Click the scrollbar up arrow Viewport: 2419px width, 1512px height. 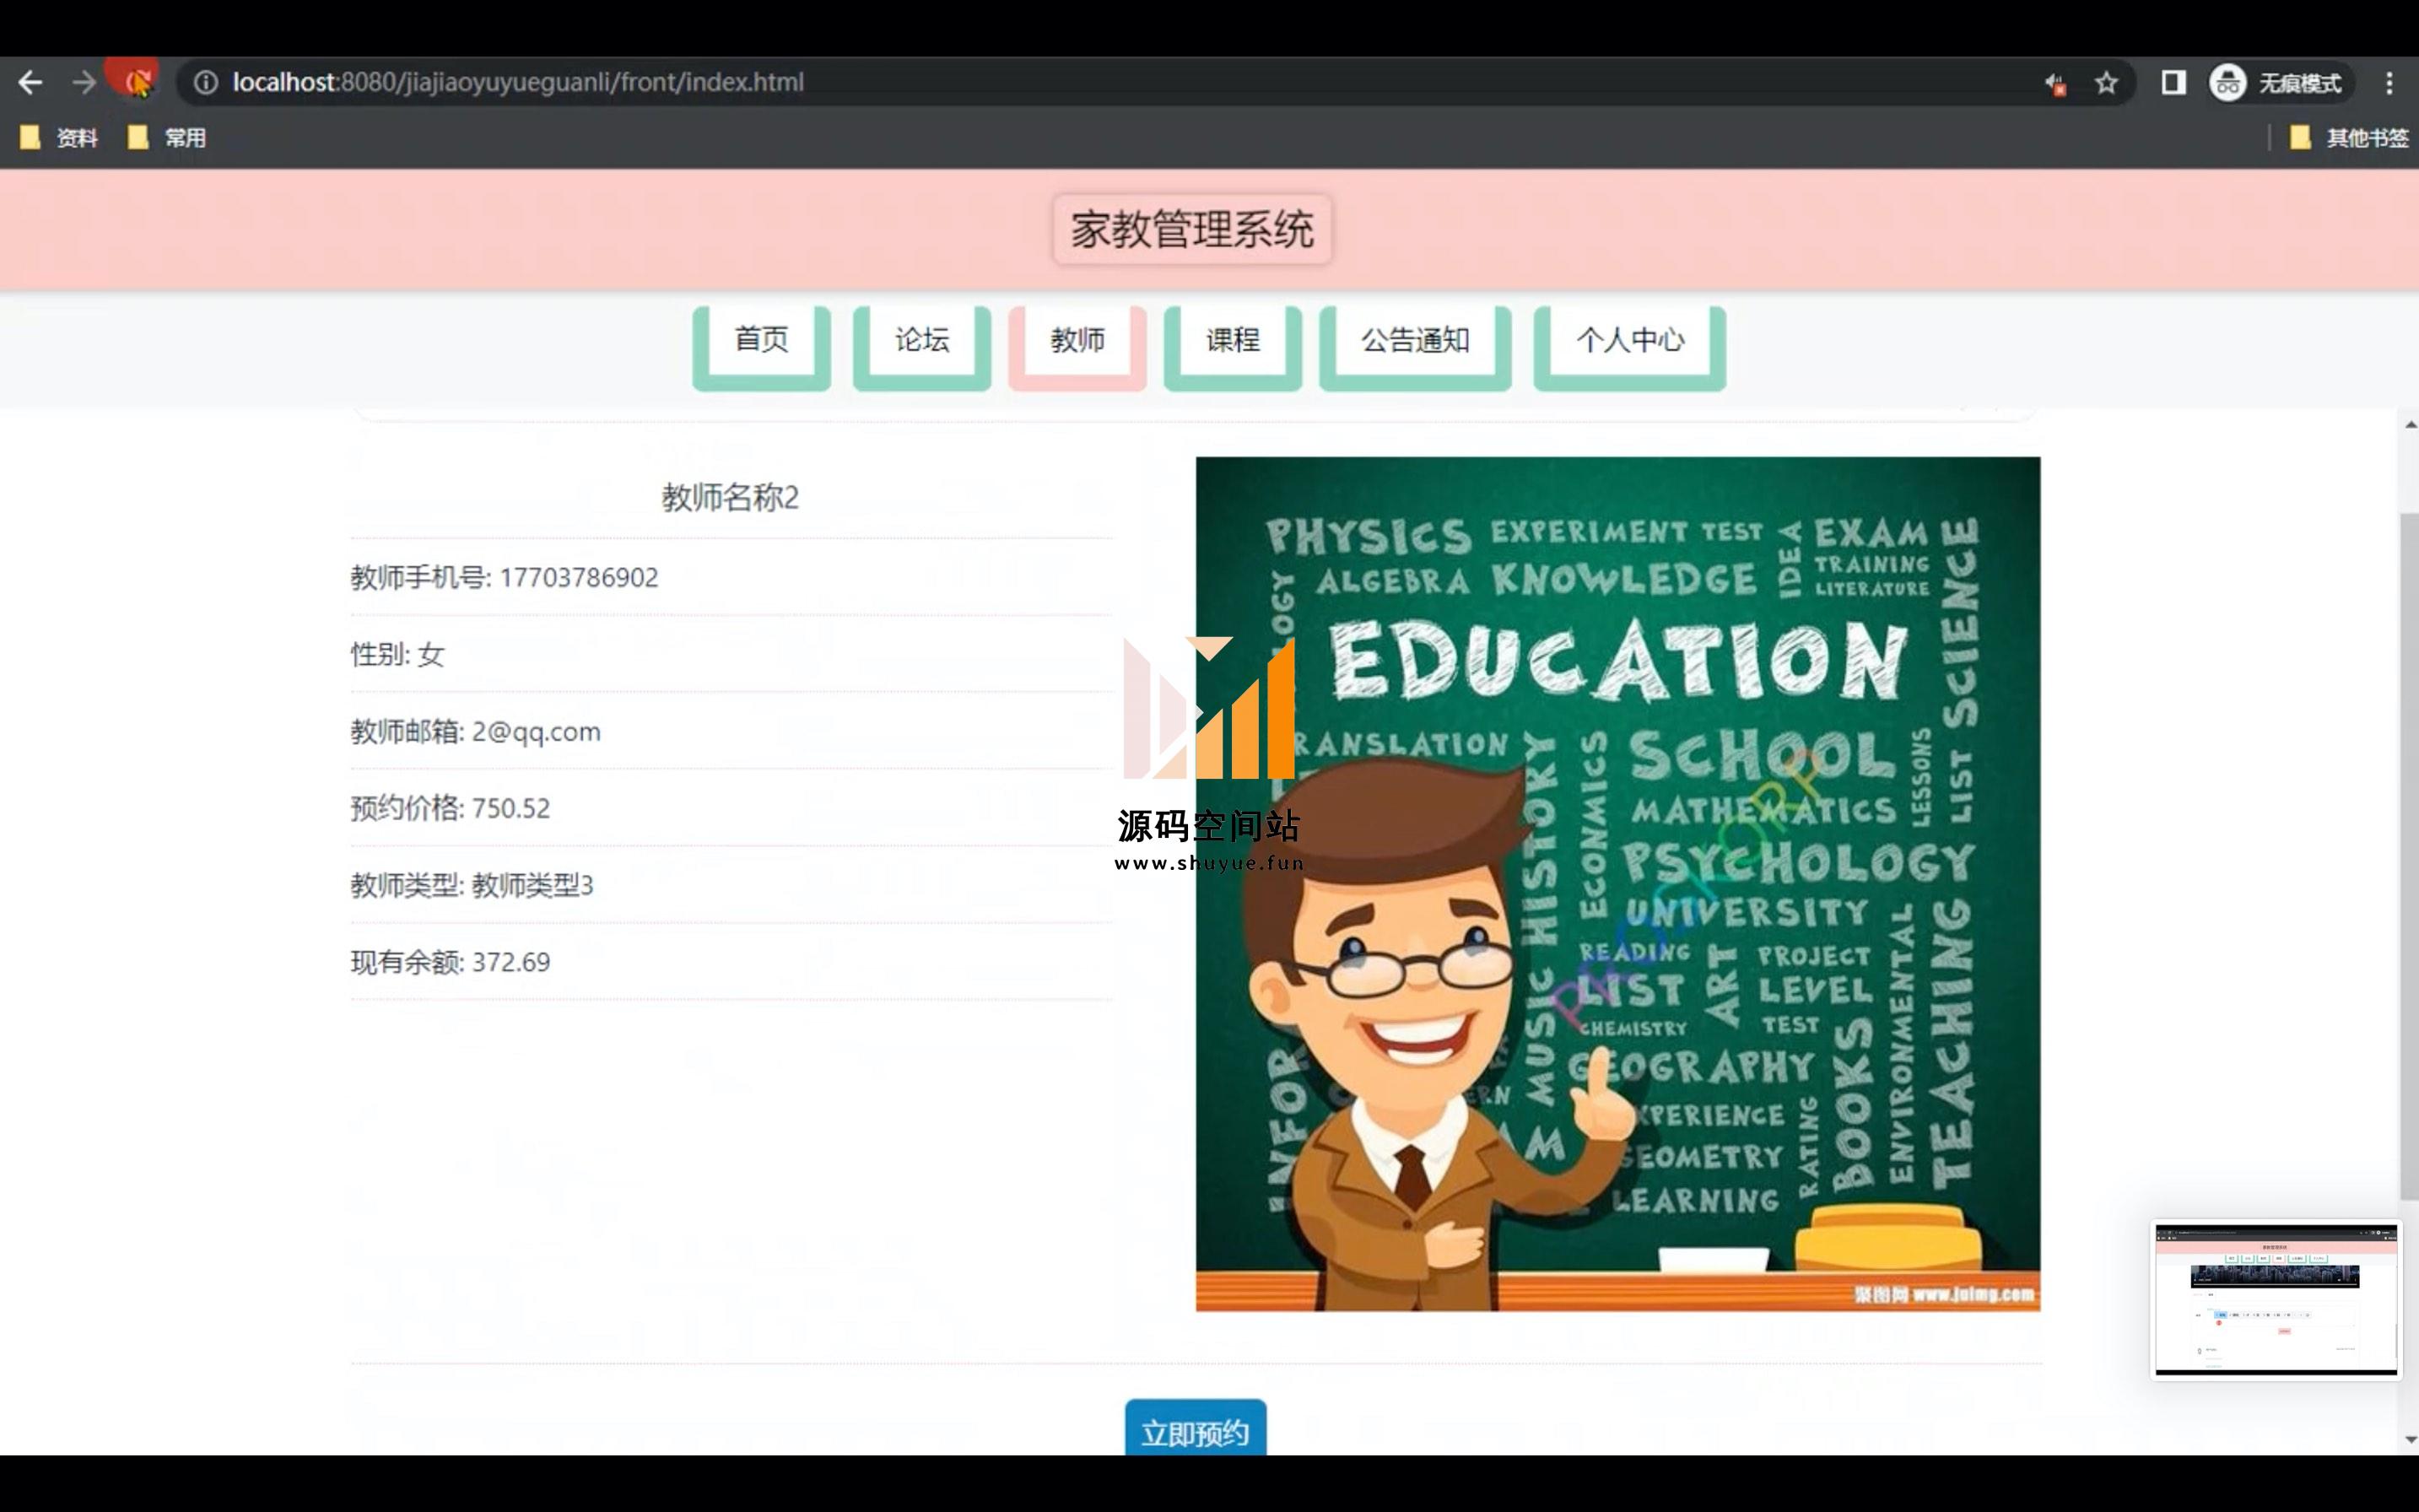click(x=2410, y=424)
